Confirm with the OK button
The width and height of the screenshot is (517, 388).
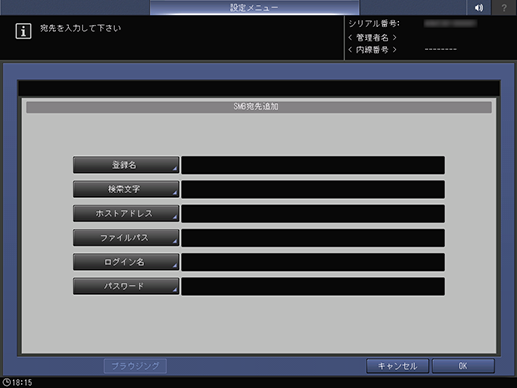coord(463,366)
